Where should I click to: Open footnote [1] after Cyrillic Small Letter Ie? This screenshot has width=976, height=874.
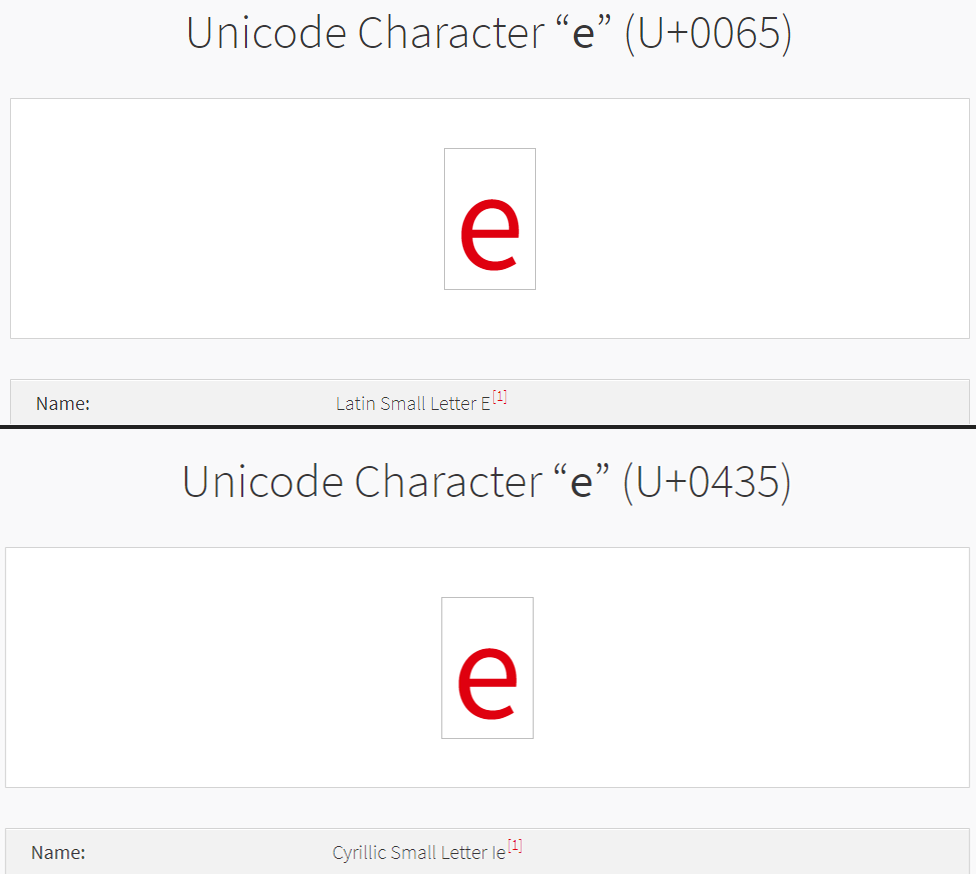[x=515, y=845]
